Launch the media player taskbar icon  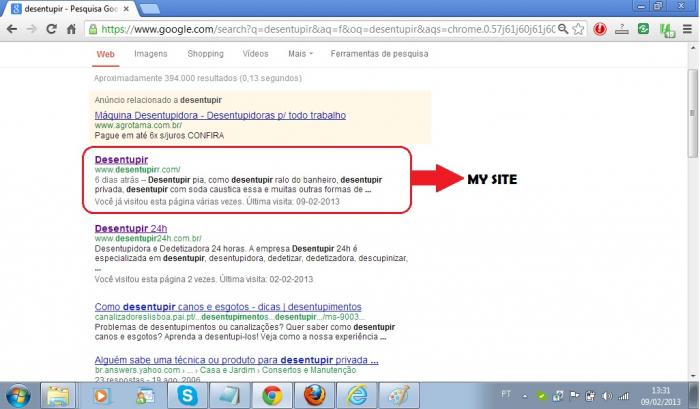(x=101, y=396)
